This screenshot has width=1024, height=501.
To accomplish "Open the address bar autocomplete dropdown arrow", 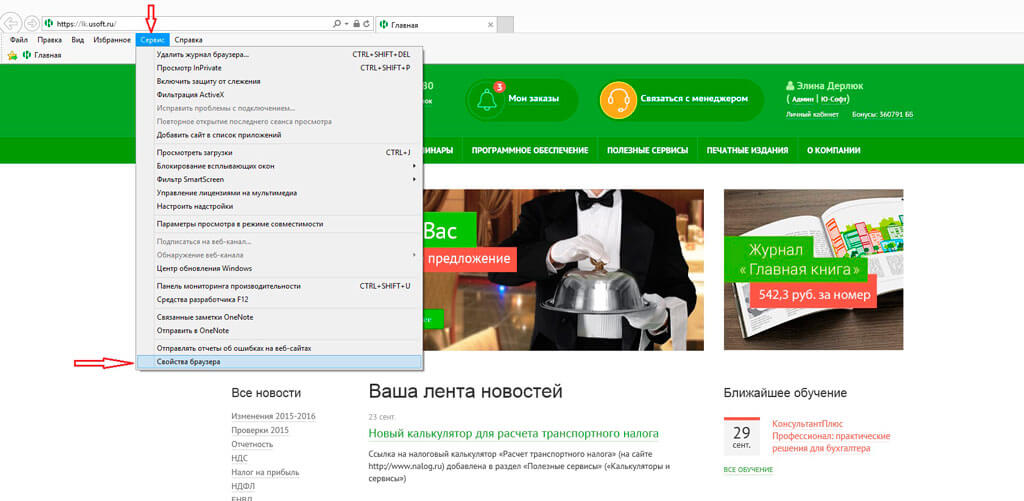I will (346, 24).
